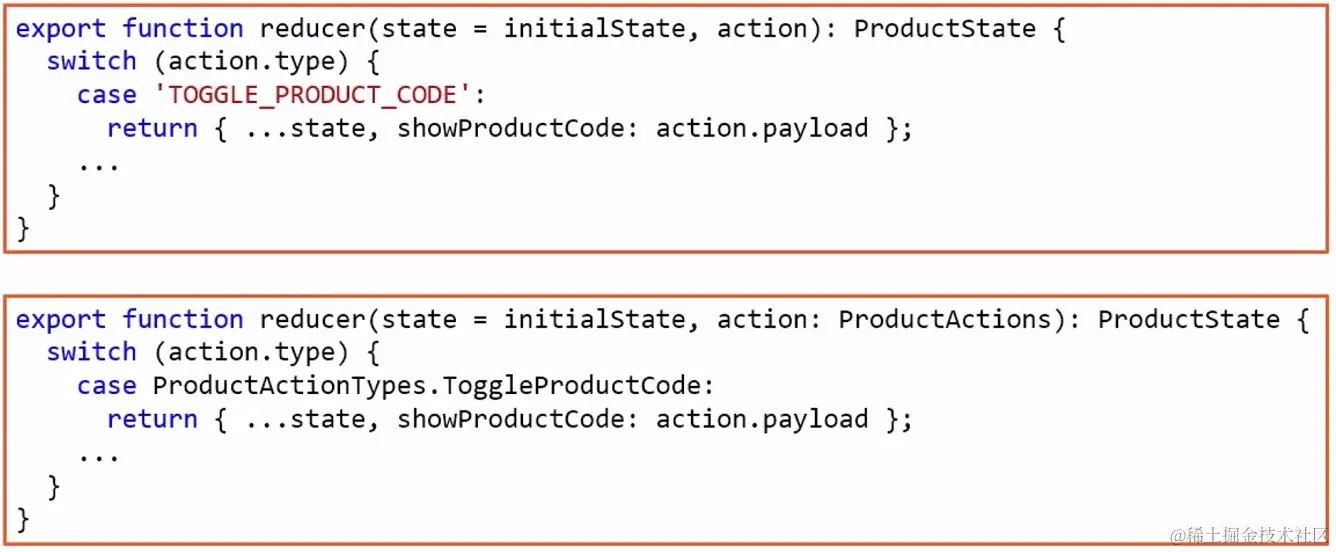Click the export keyword in the second snippet

[x=61, y=320]
